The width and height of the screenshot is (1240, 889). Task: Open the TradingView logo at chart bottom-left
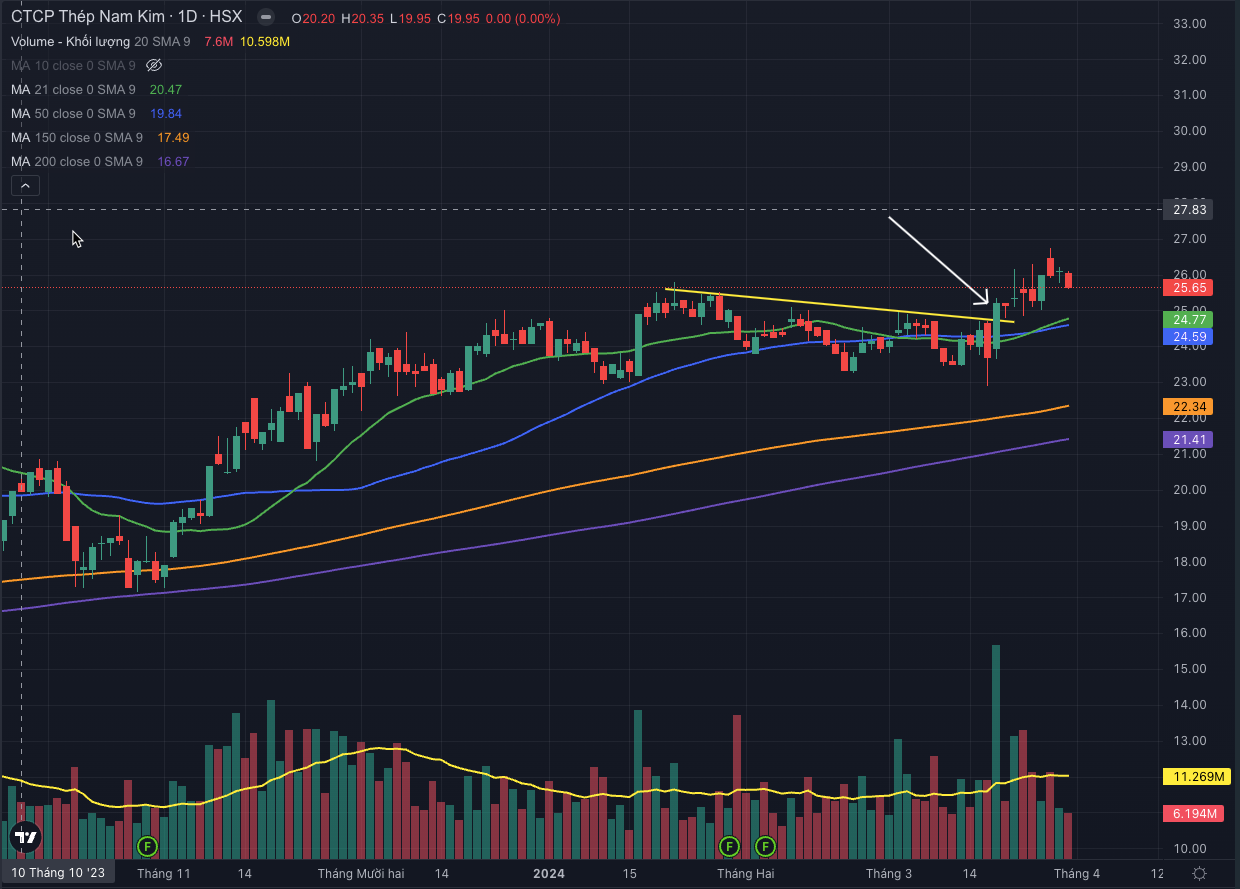[x=25, y=838]
